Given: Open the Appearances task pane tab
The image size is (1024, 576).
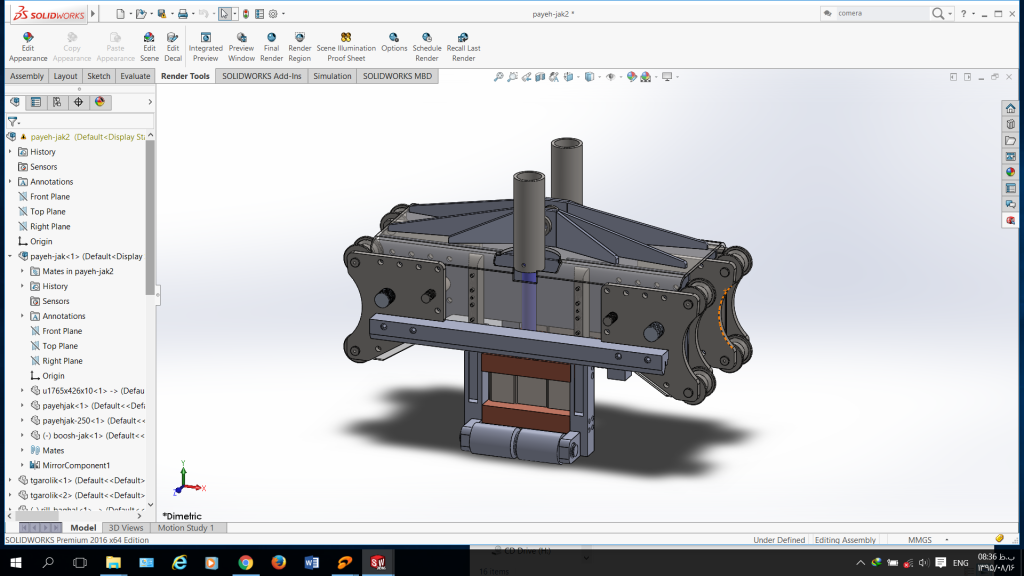Looking at the screenshot, I should point(1010,172).
